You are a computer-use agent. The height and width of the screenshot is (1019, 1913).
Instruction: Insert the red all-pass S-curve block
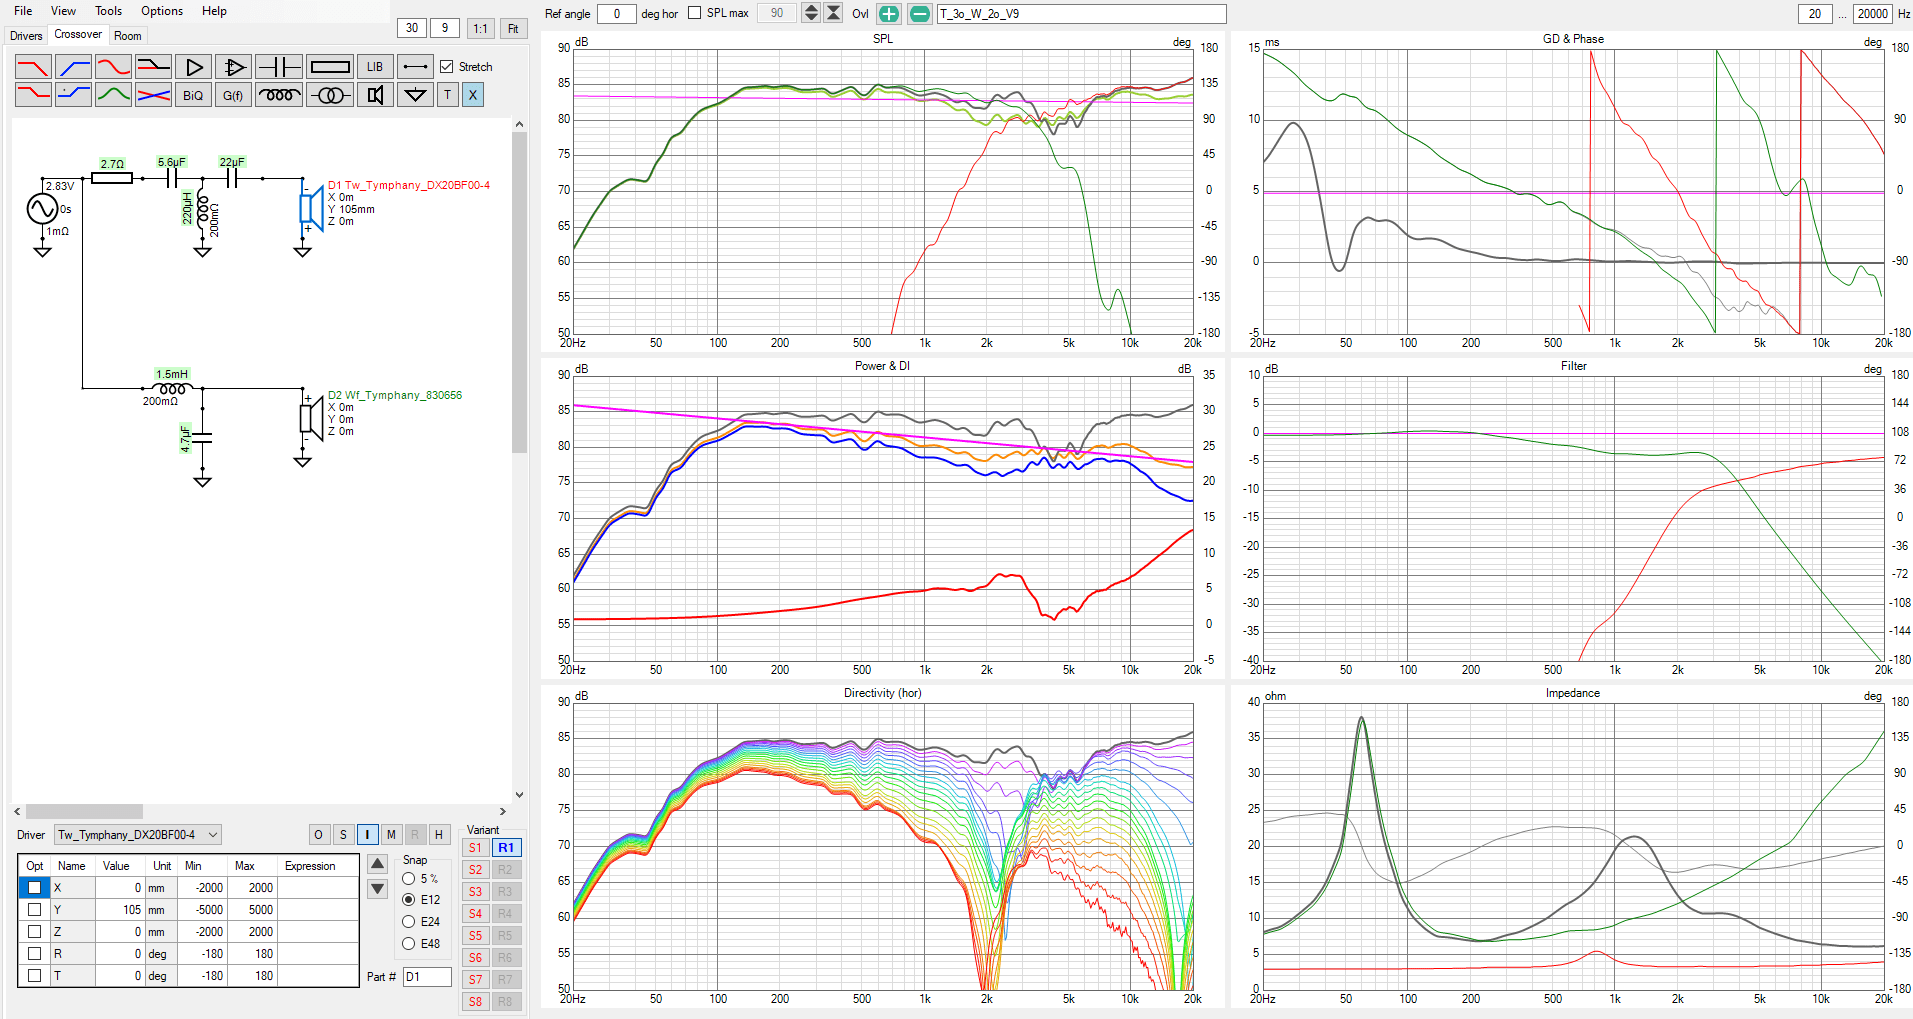[113, 67]
